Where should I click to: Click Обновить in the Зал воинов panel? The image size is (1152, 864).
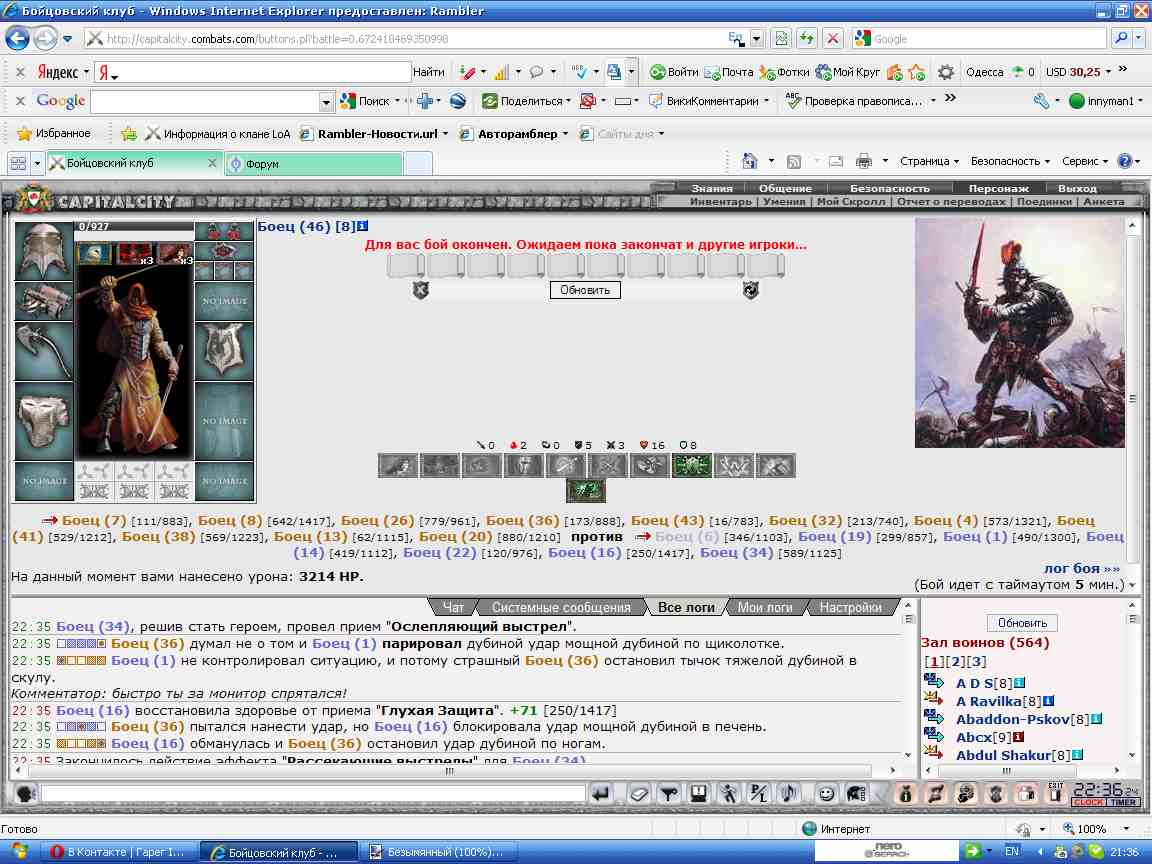(x=1022, y=623)
